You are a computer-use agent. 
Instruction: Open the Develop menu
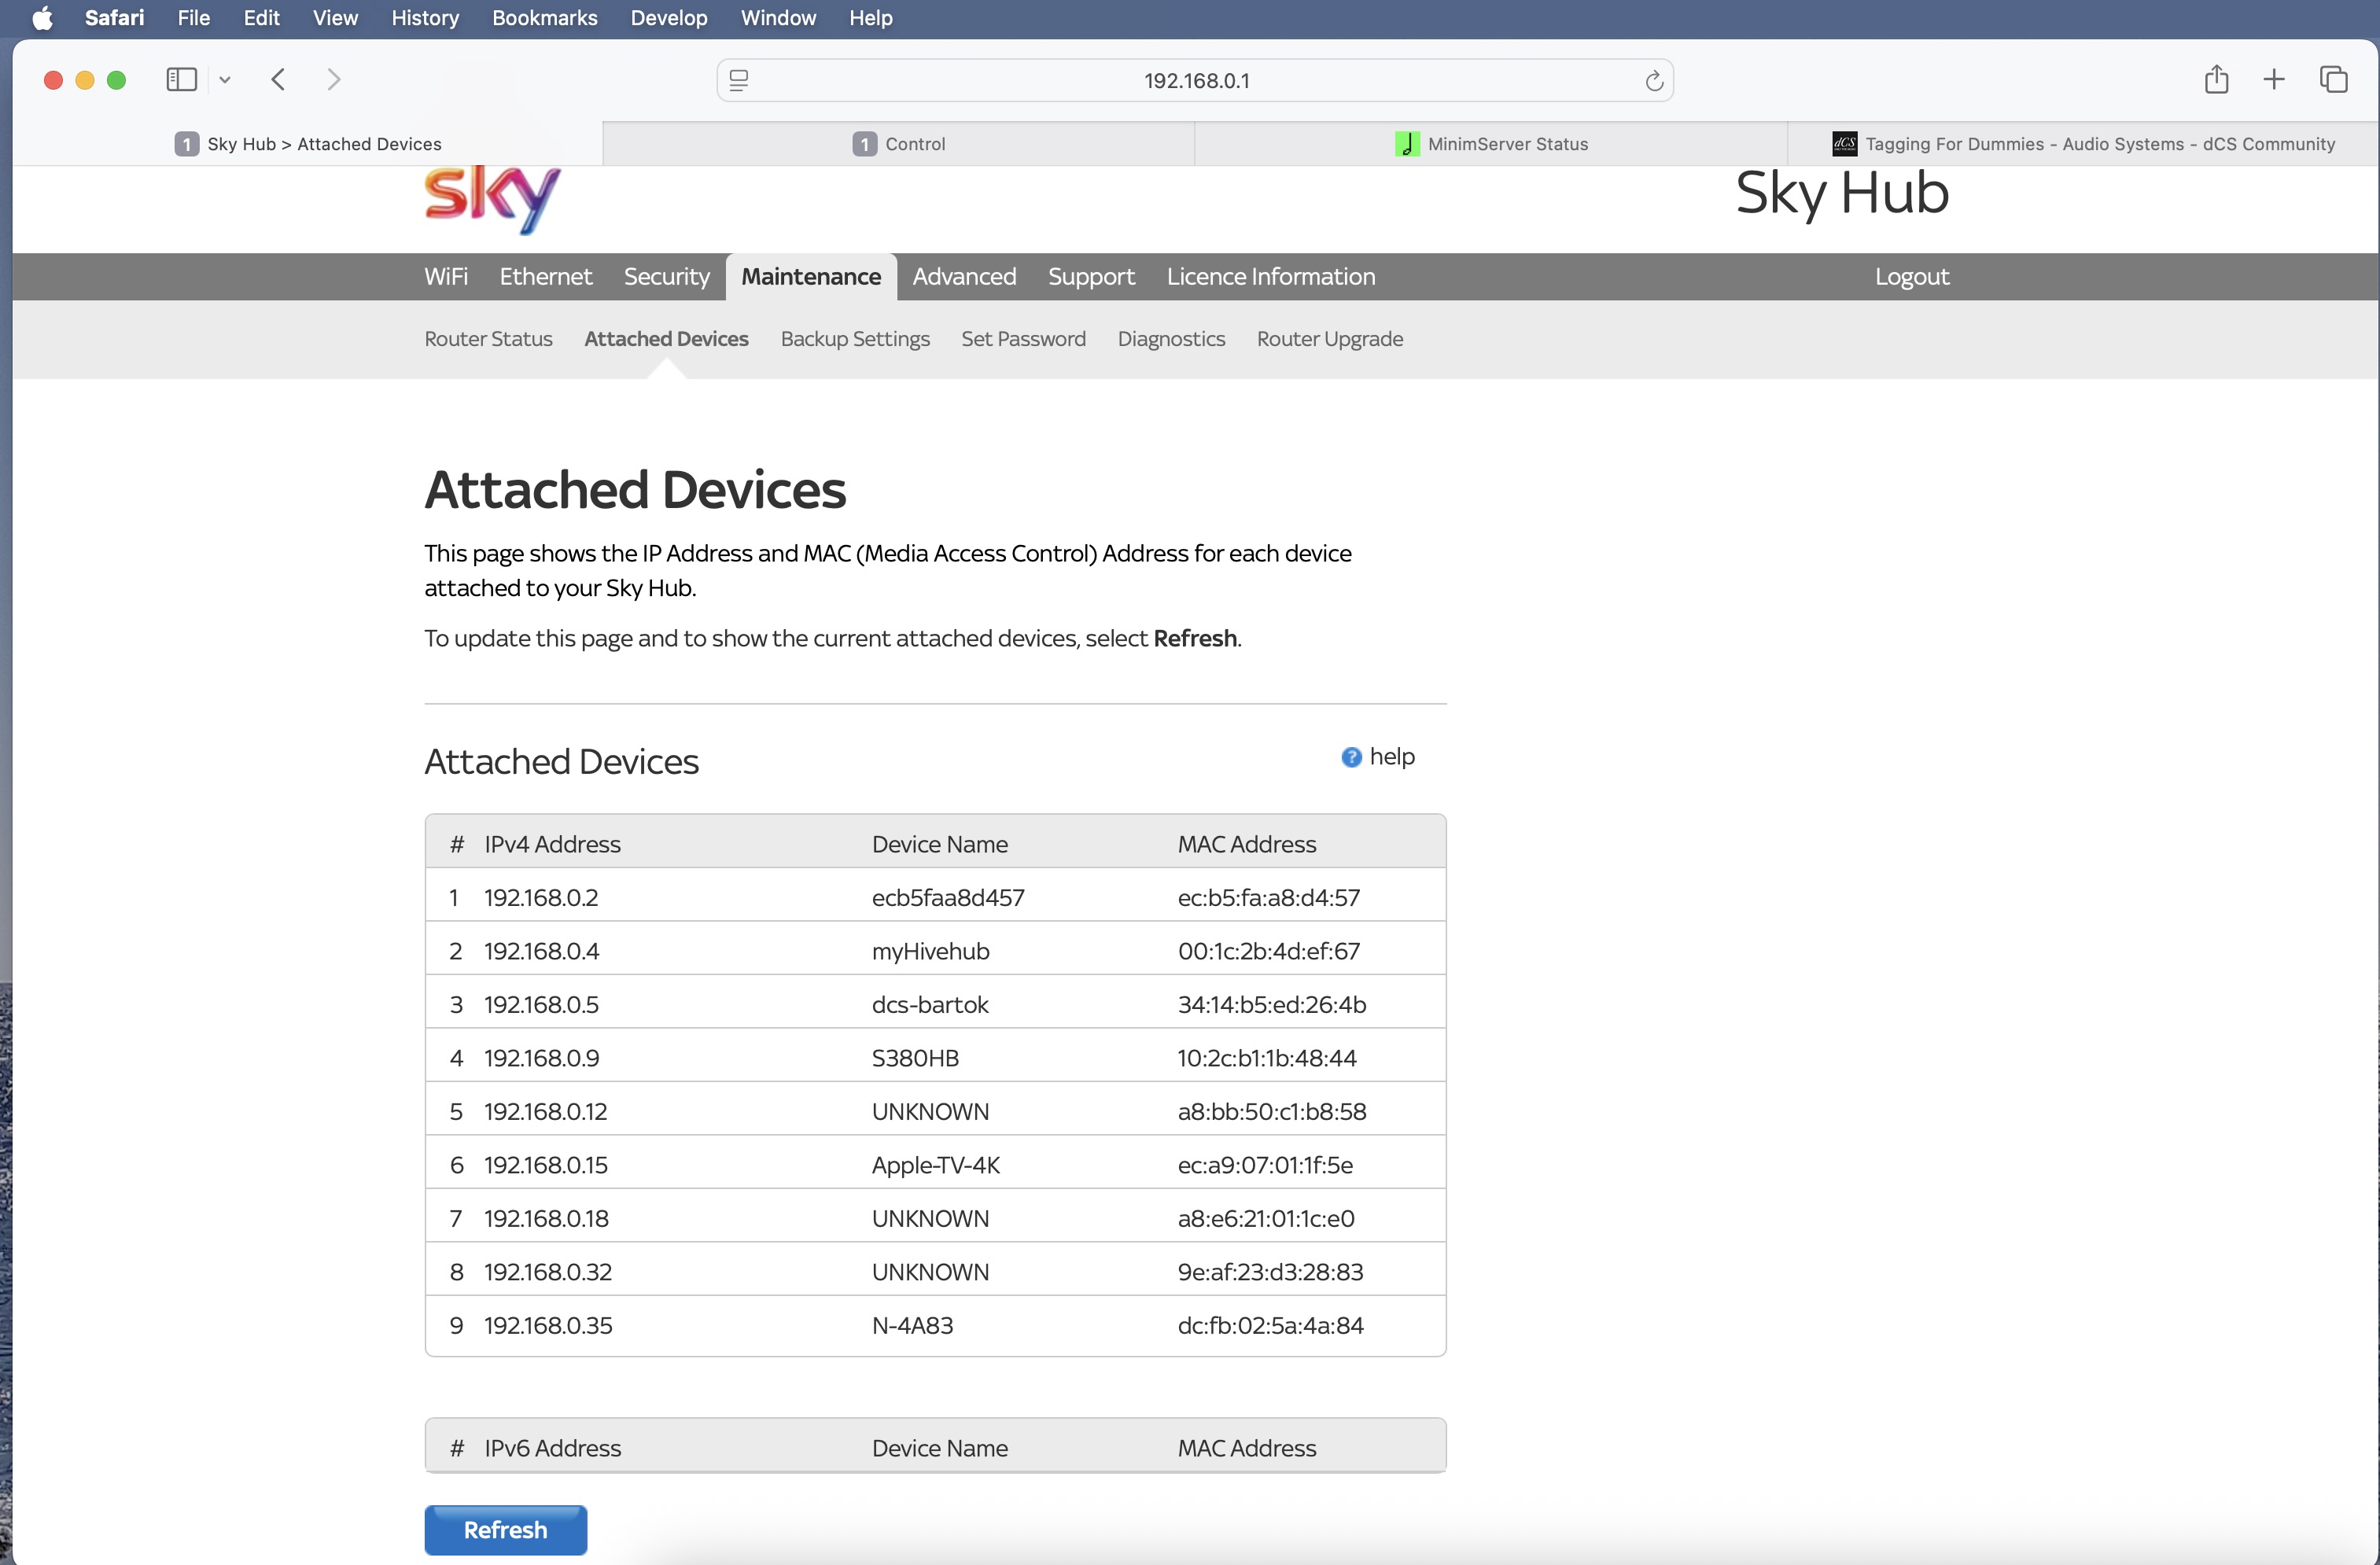point(668,18)
